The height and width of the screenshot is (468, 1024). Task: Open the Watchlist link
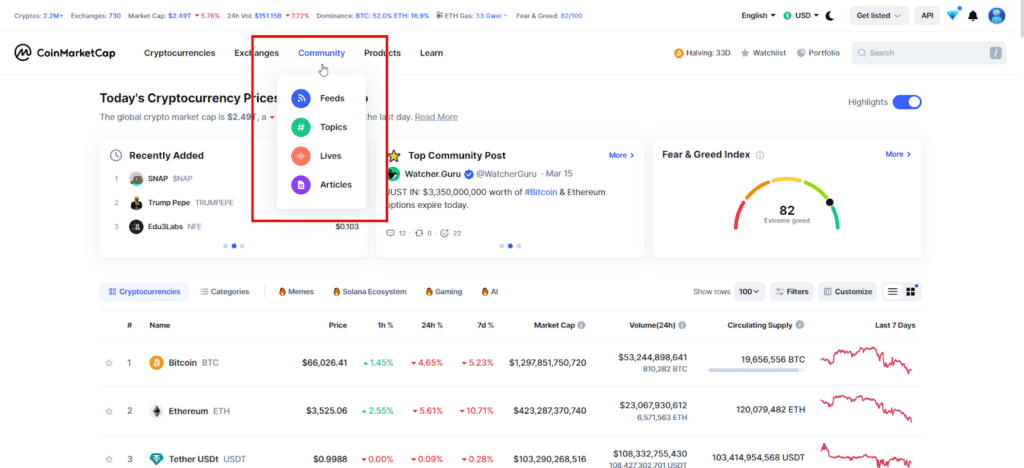pos(763,53)
